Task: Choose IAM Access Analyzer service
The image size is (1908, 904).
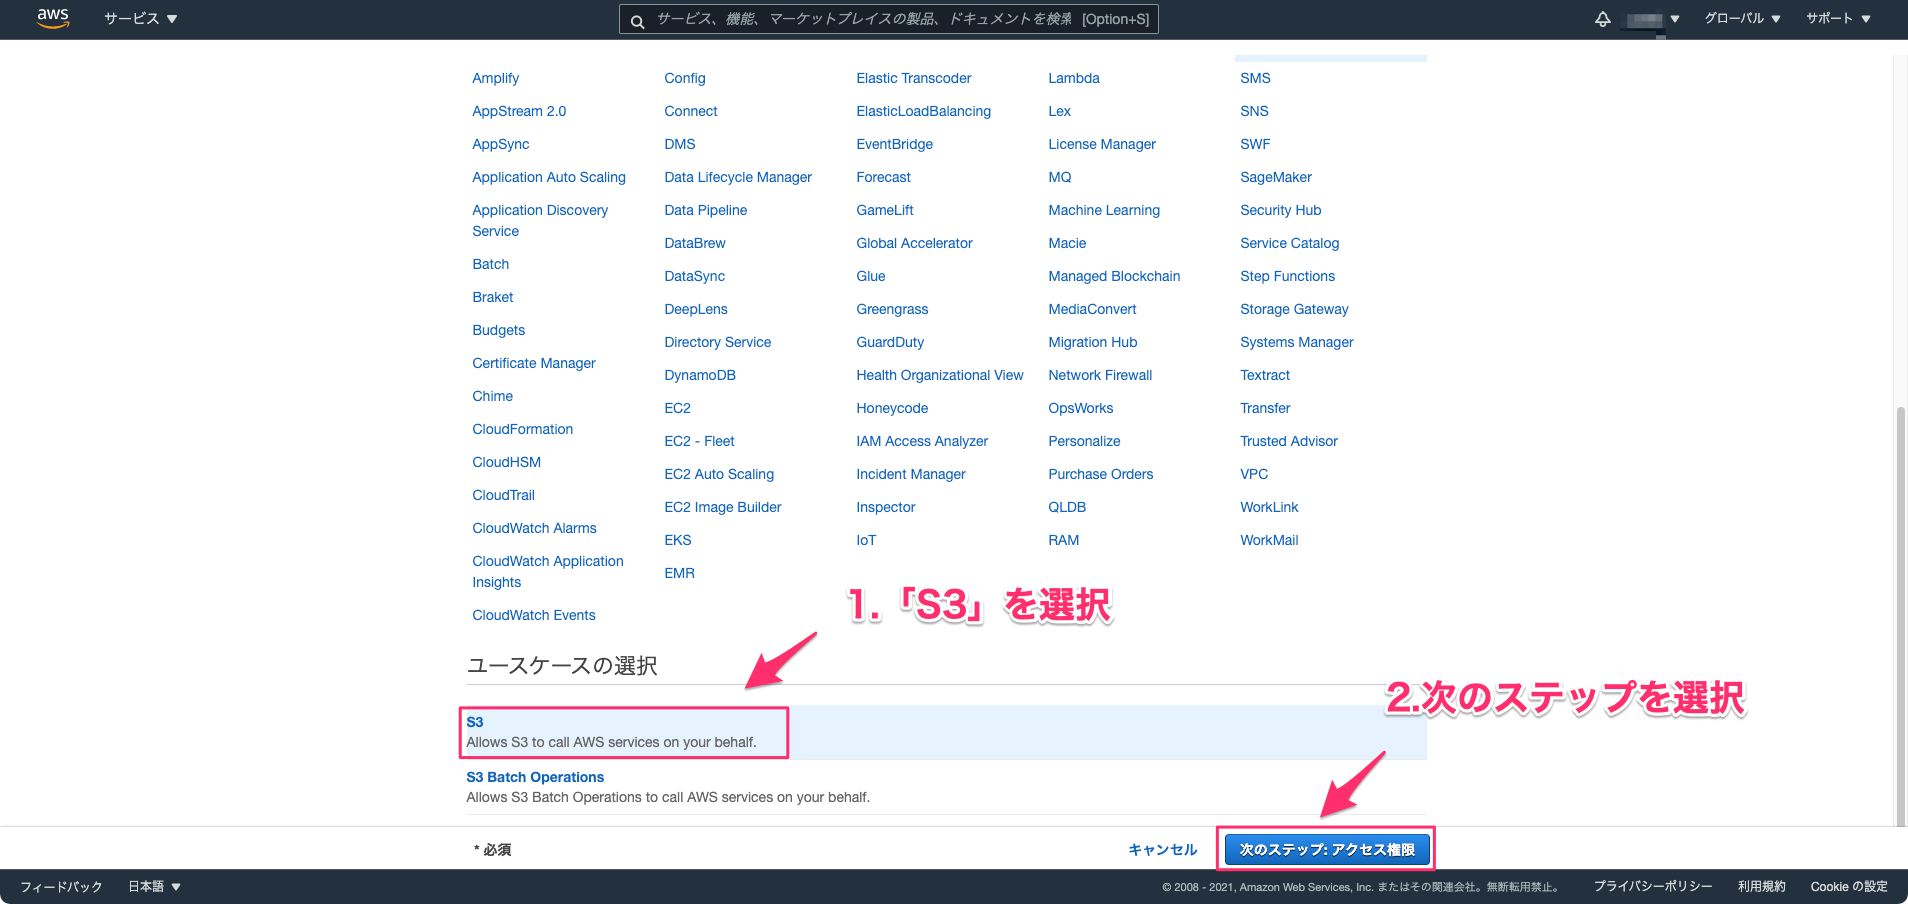Action: tap(922, 441)
